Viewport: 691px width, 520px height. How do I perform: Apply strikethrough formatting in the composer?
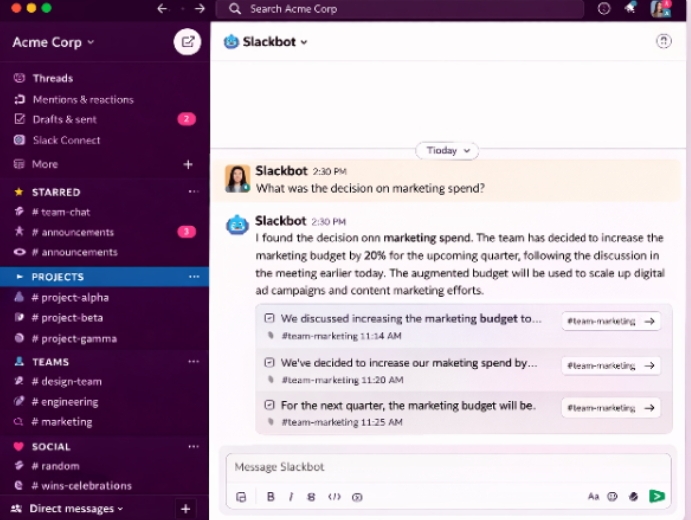[311, 496]
